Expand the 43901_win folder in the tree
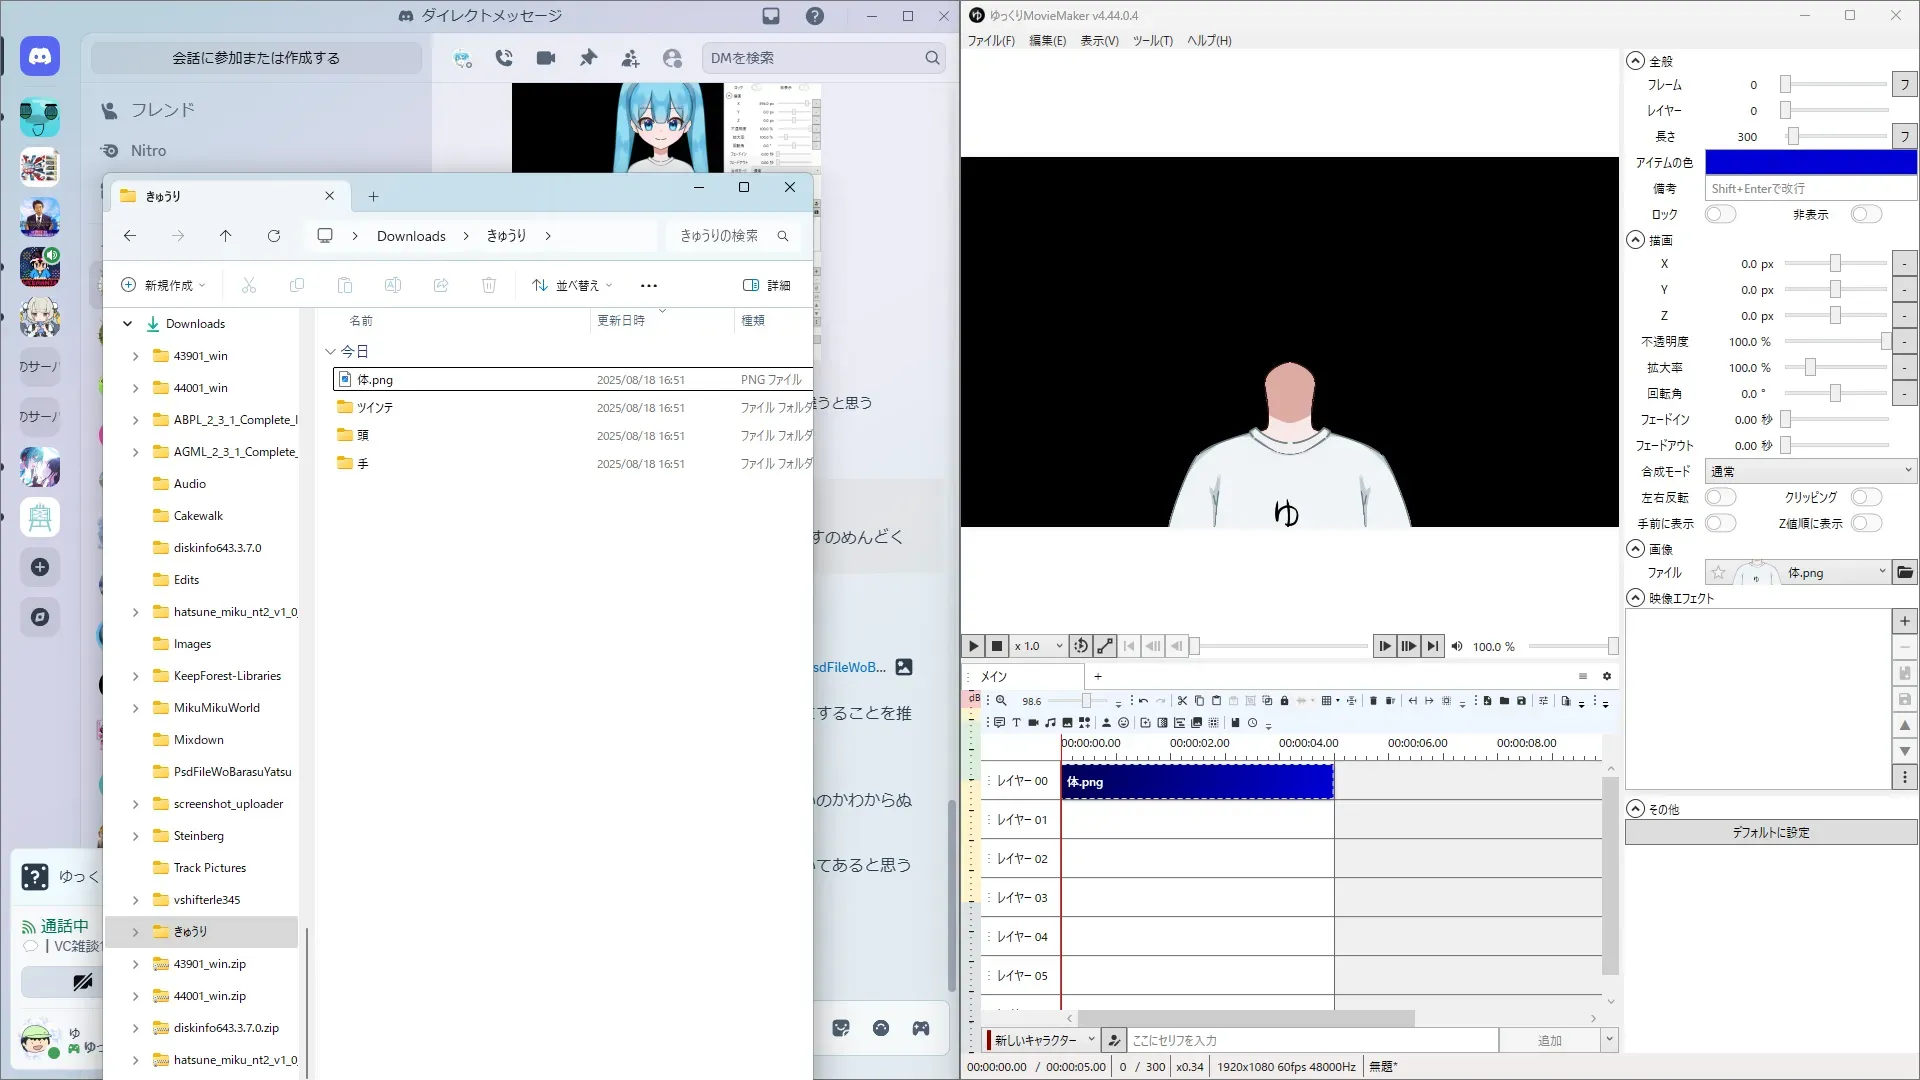The image size is (1920, 1080). point(135,356)
